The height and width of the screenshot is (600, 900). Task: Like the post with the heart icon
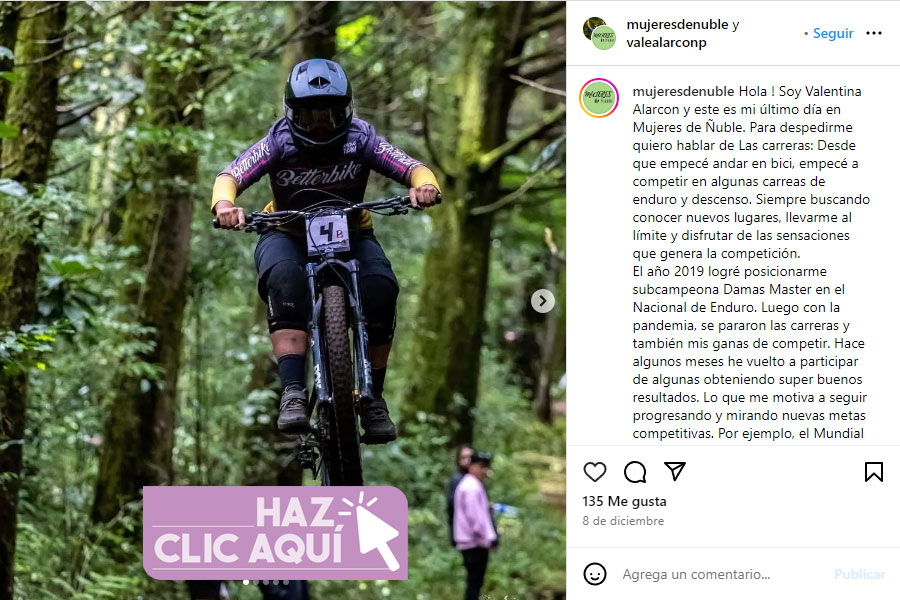[x=595, y=472]
